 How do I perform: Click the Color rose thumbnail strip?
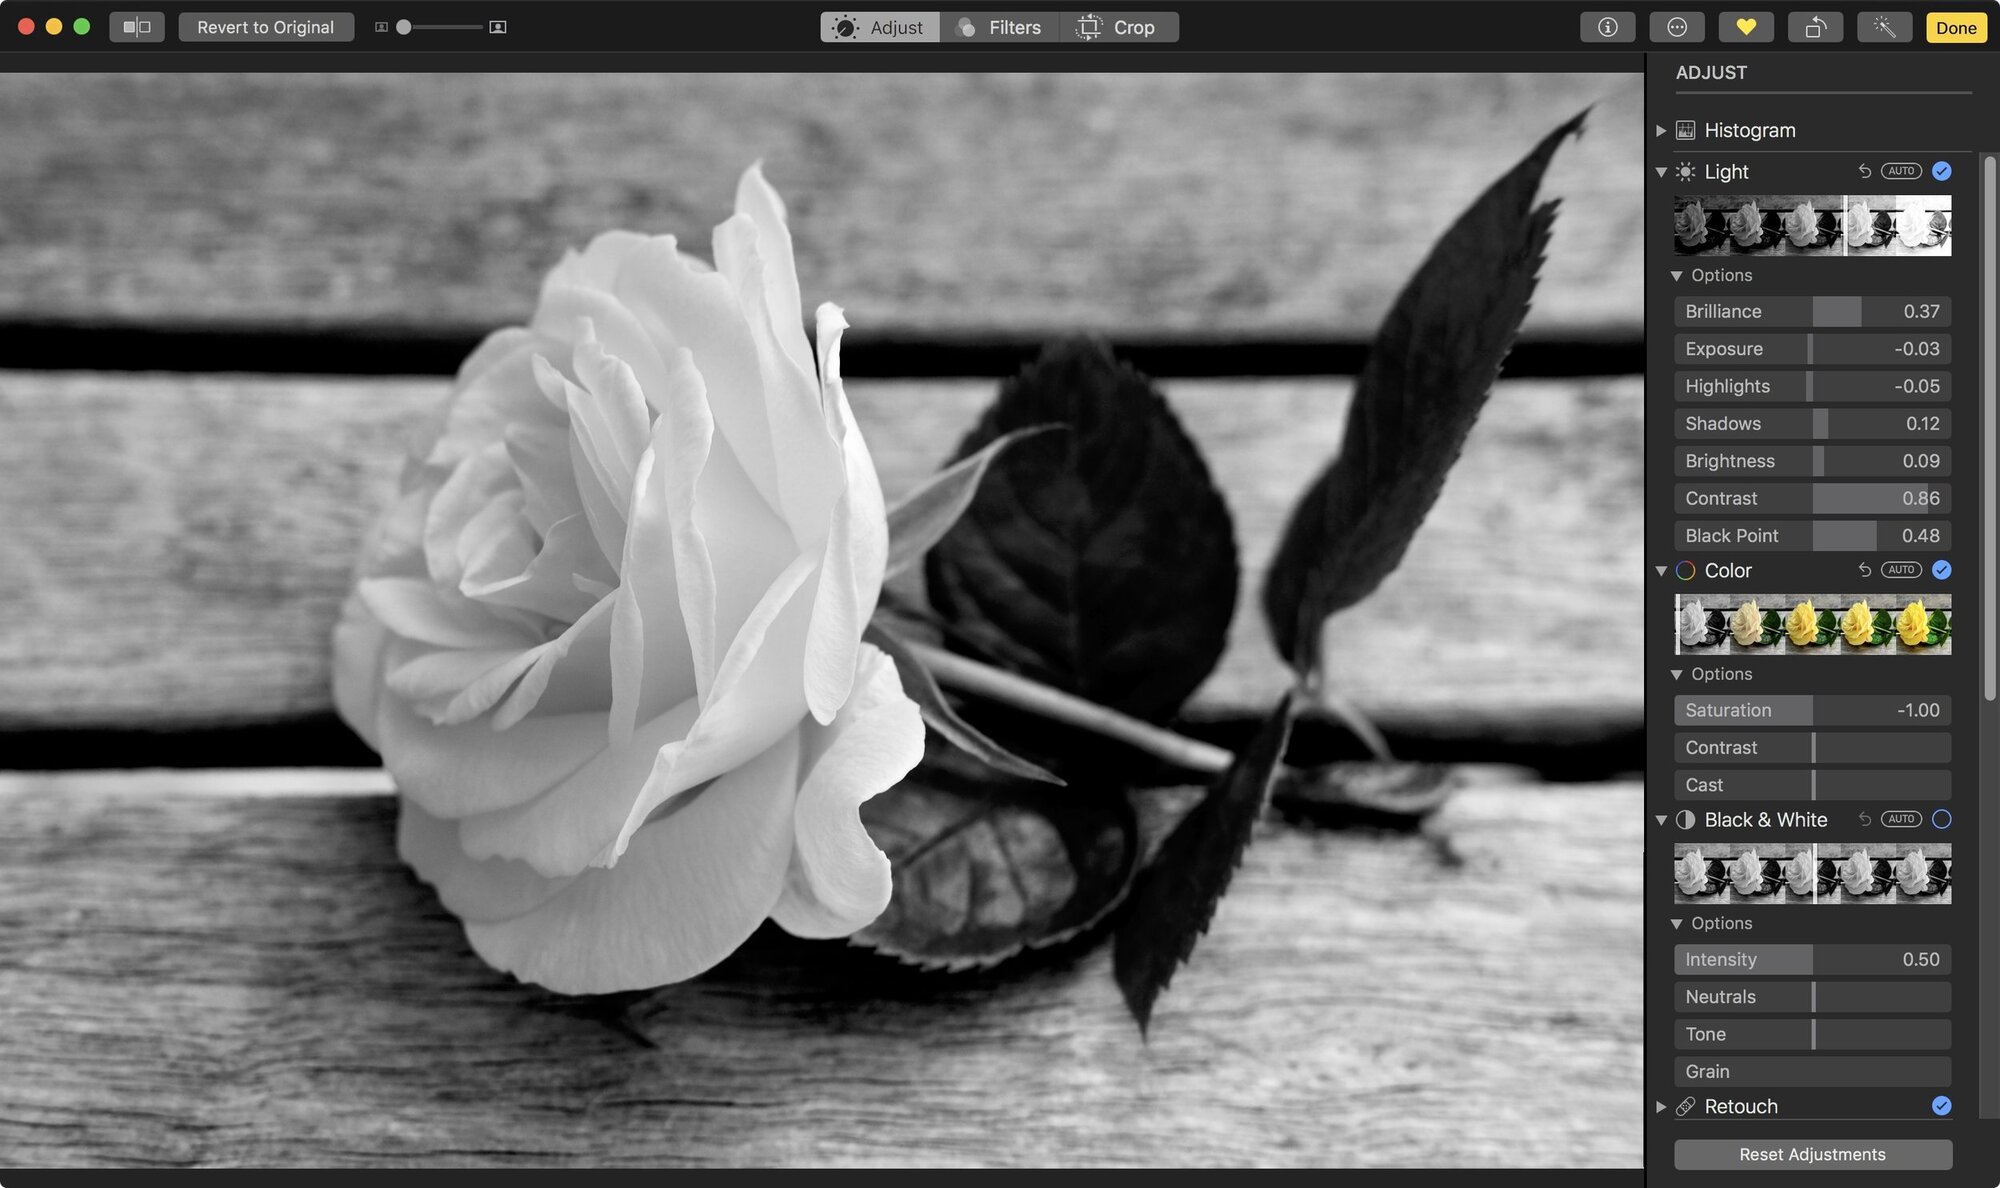pos(1812,624)
